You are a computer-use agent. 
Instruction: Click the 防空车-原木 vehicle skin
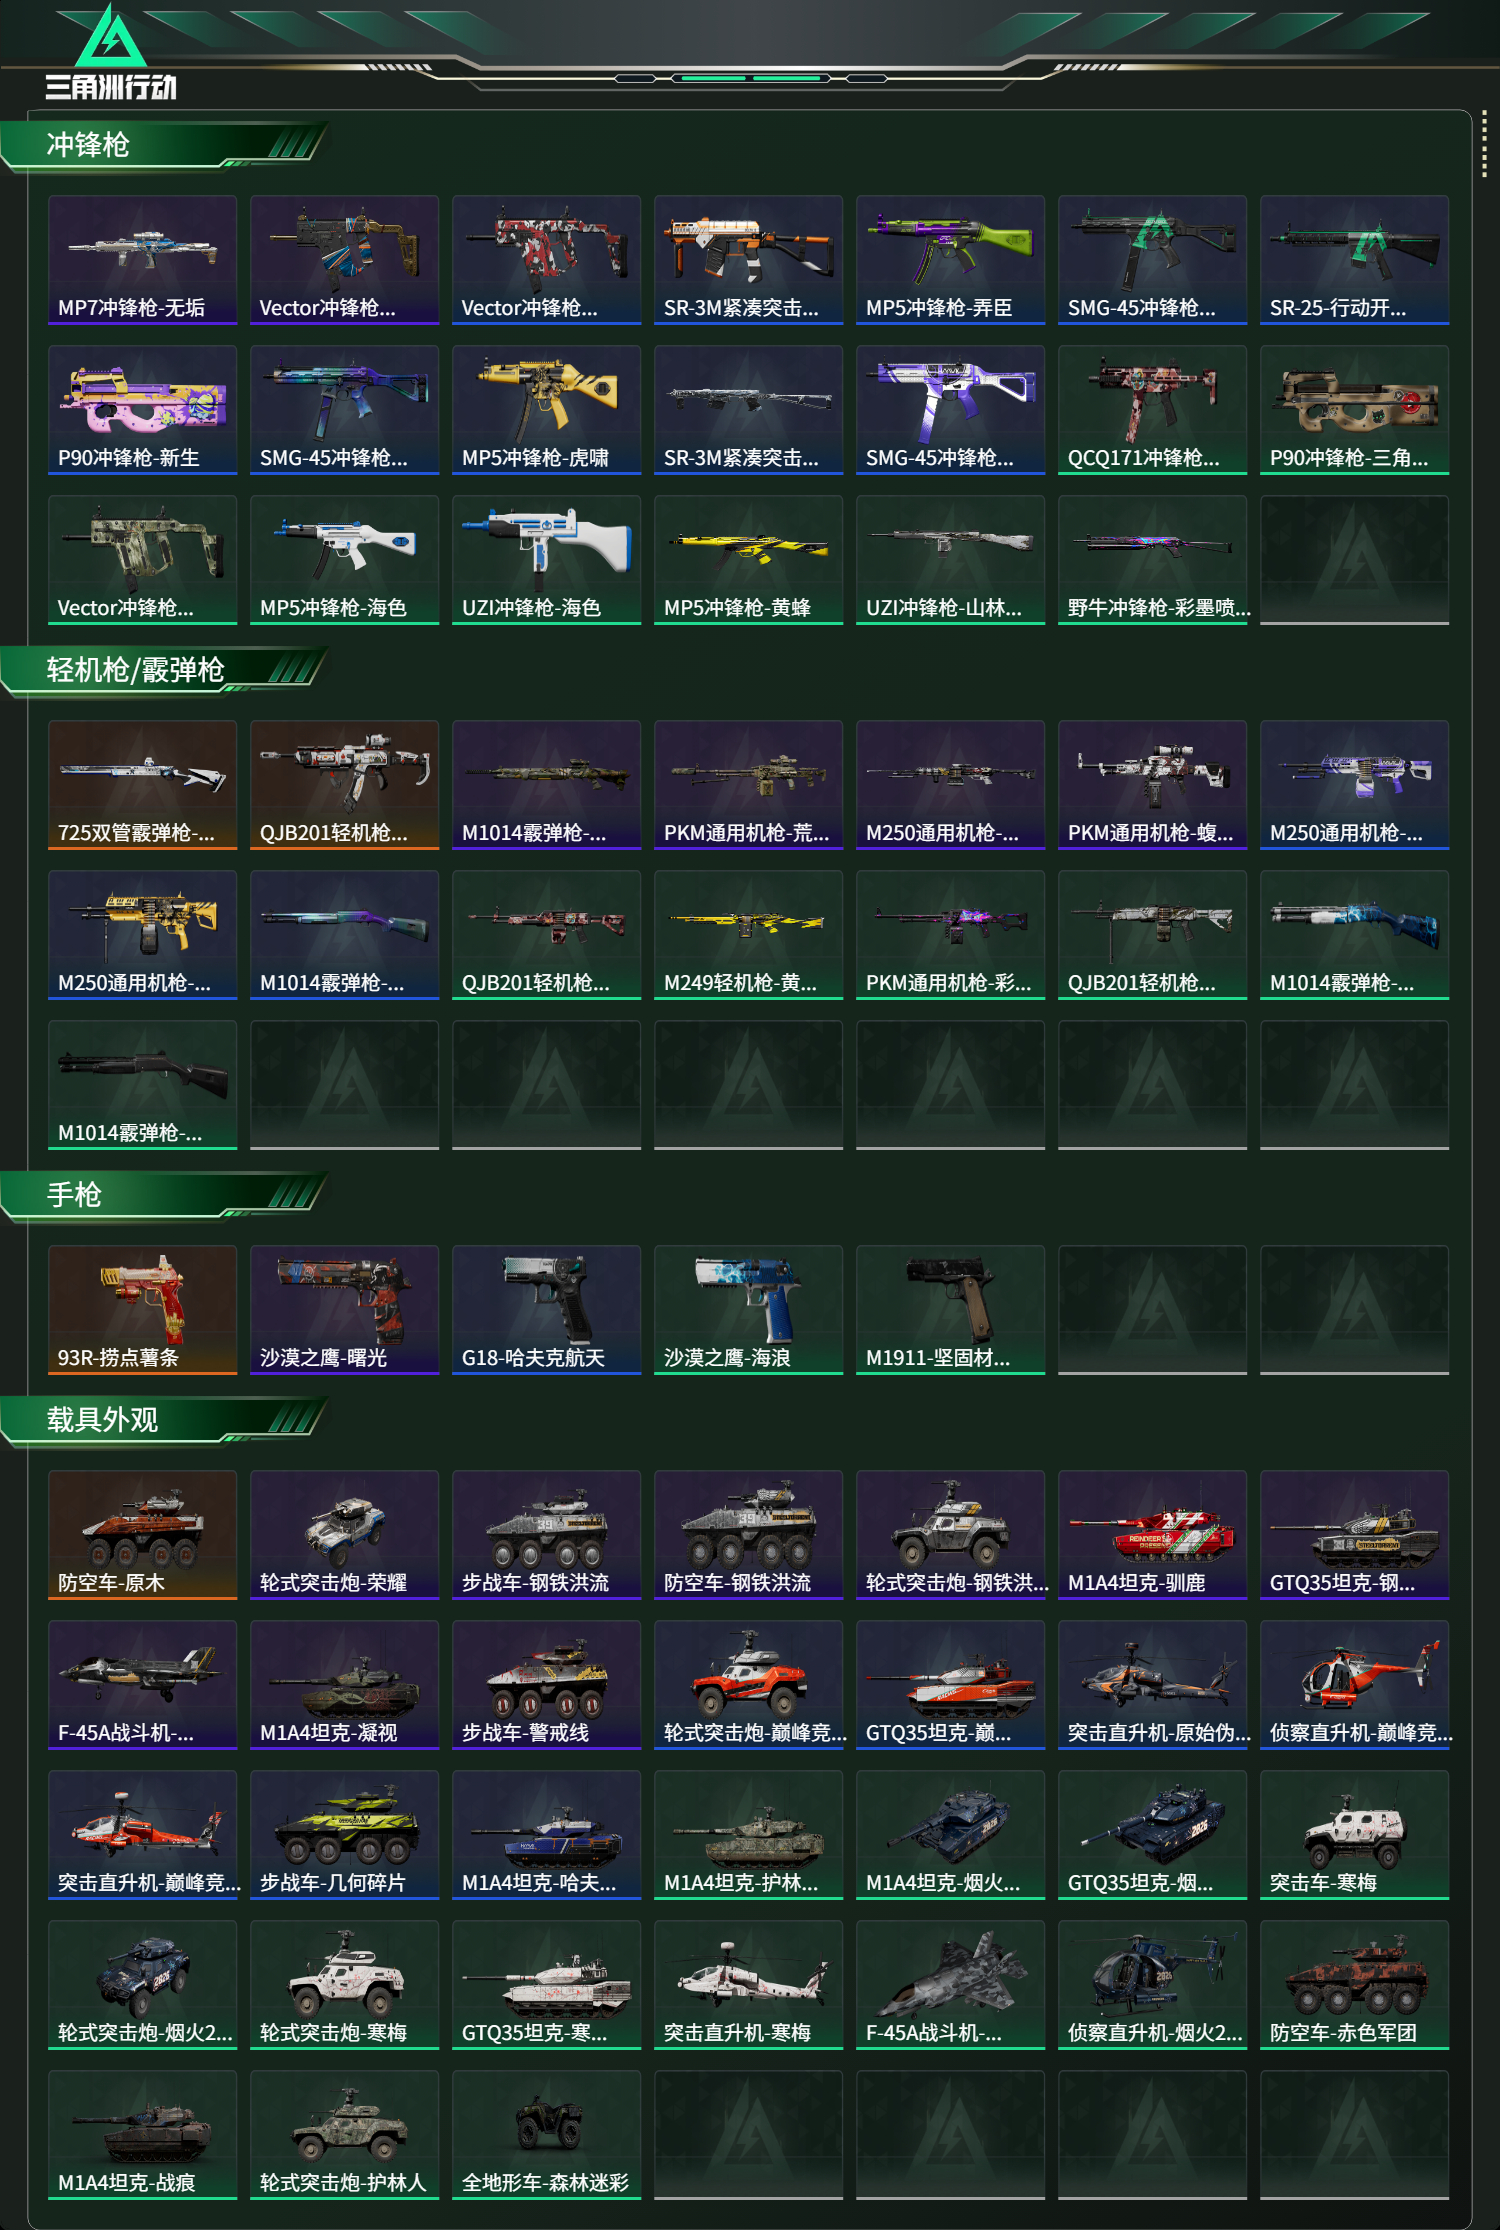143,1535
